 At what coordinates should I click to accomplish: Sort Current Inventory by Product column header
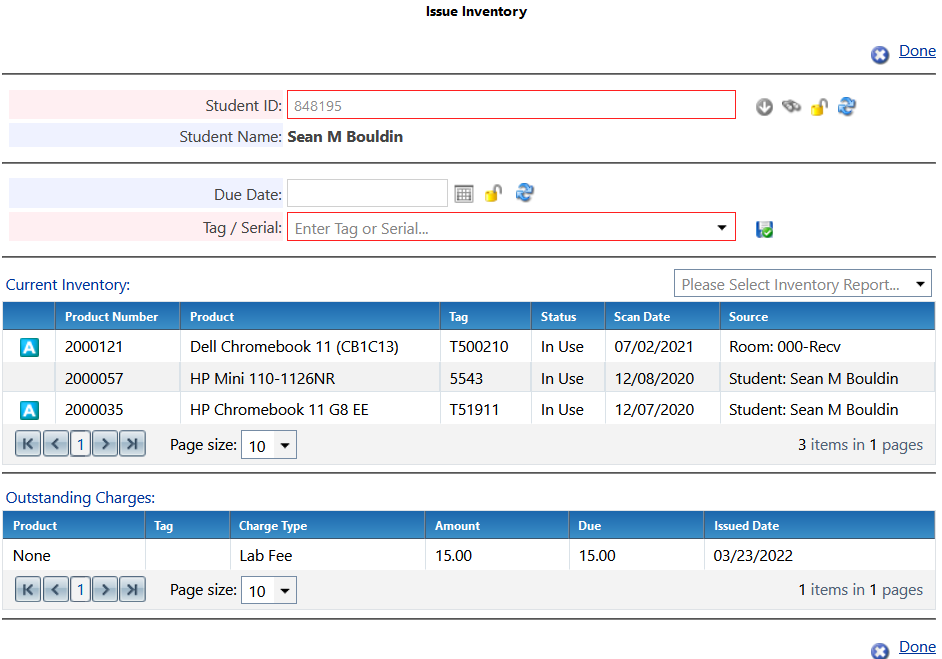point(211,317)
